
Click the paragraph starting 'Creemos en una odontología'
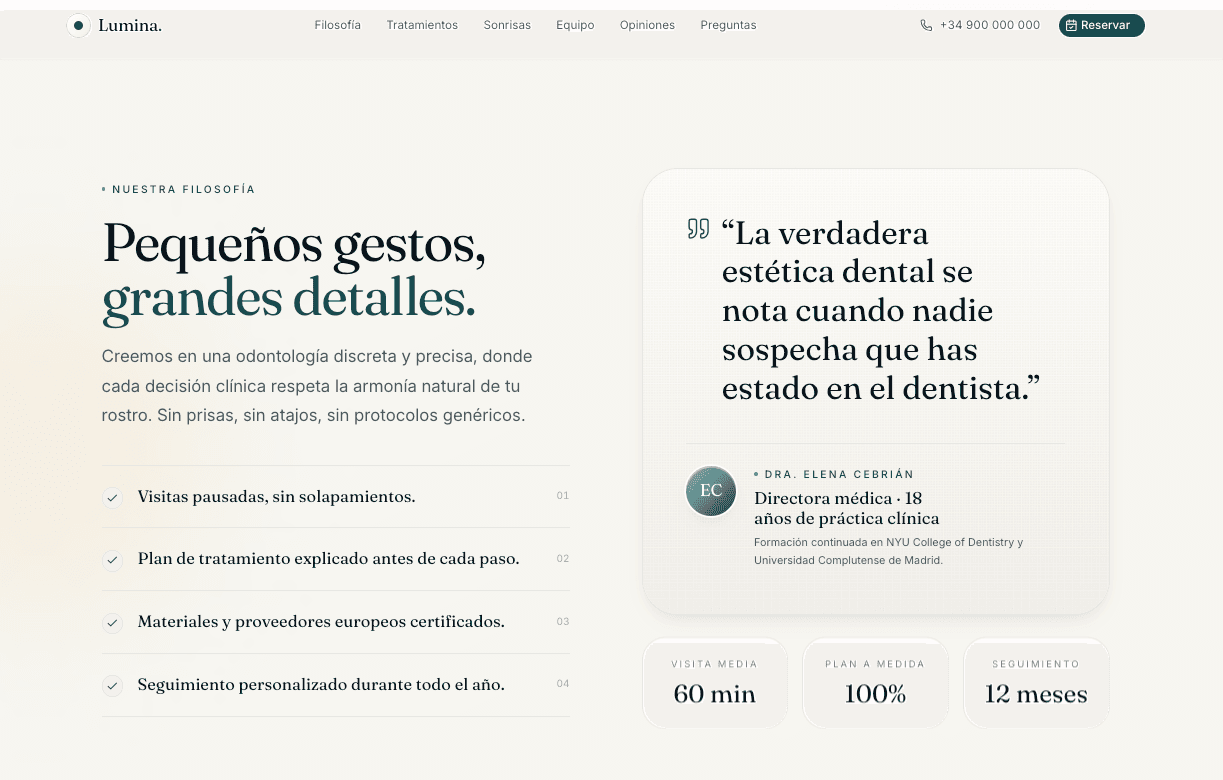[317, 385]
